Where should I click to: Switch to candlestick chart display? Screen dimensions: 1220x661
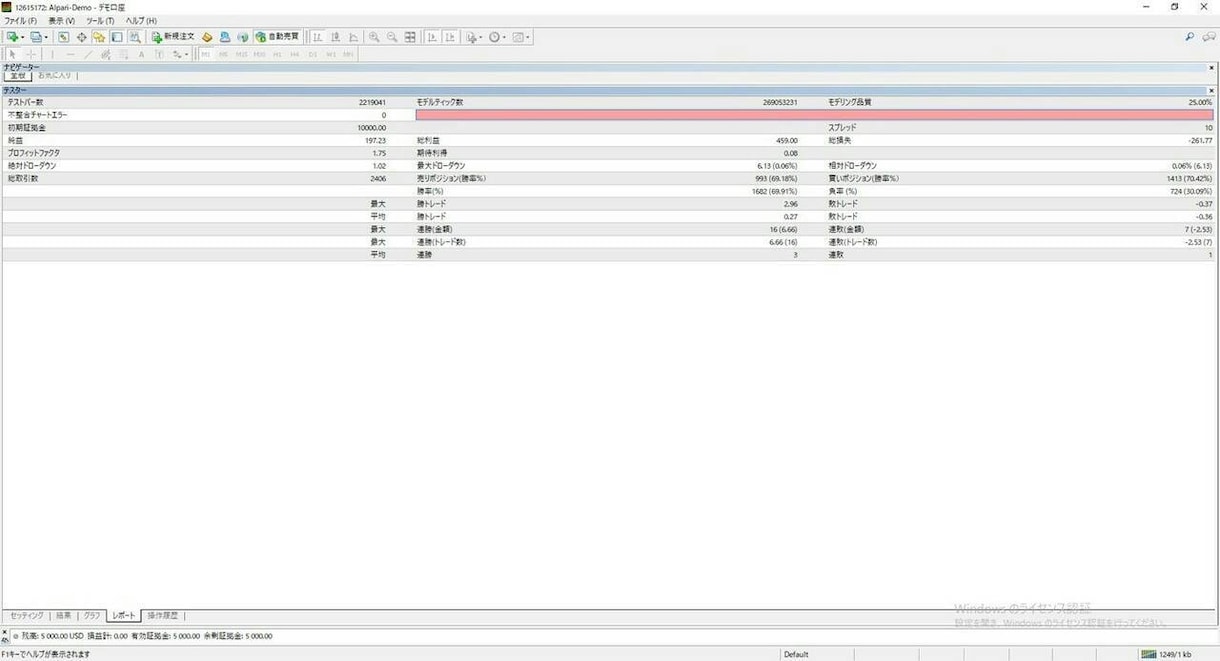[336, 37]
